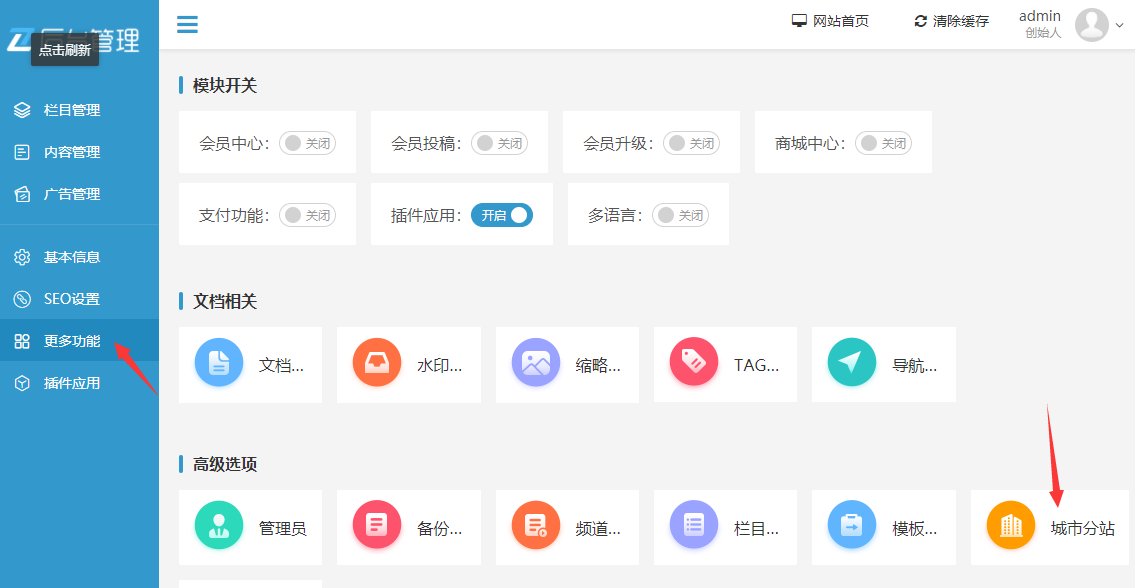Expand the admin account dropdown arrow
The width and height of the screenshot is (1135, 588).
[1121, 26]
